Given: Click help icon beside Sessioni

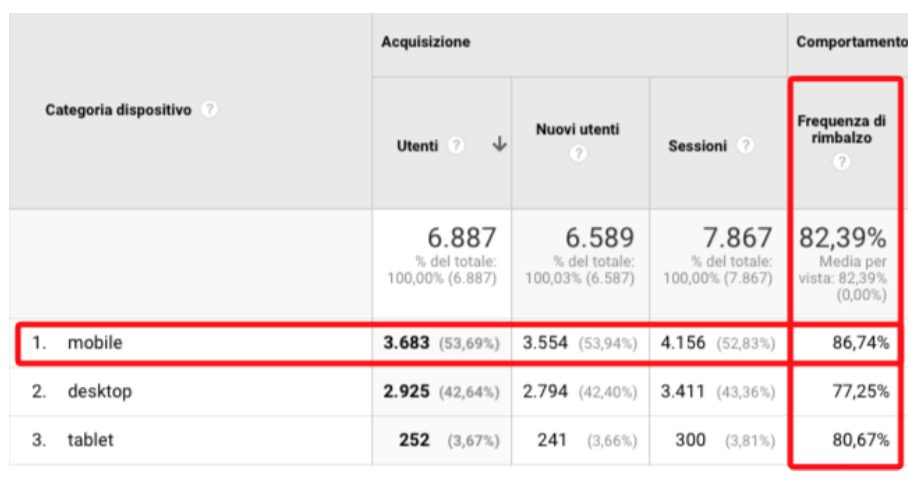Looking at the screenshot, I should click(746, 145).
